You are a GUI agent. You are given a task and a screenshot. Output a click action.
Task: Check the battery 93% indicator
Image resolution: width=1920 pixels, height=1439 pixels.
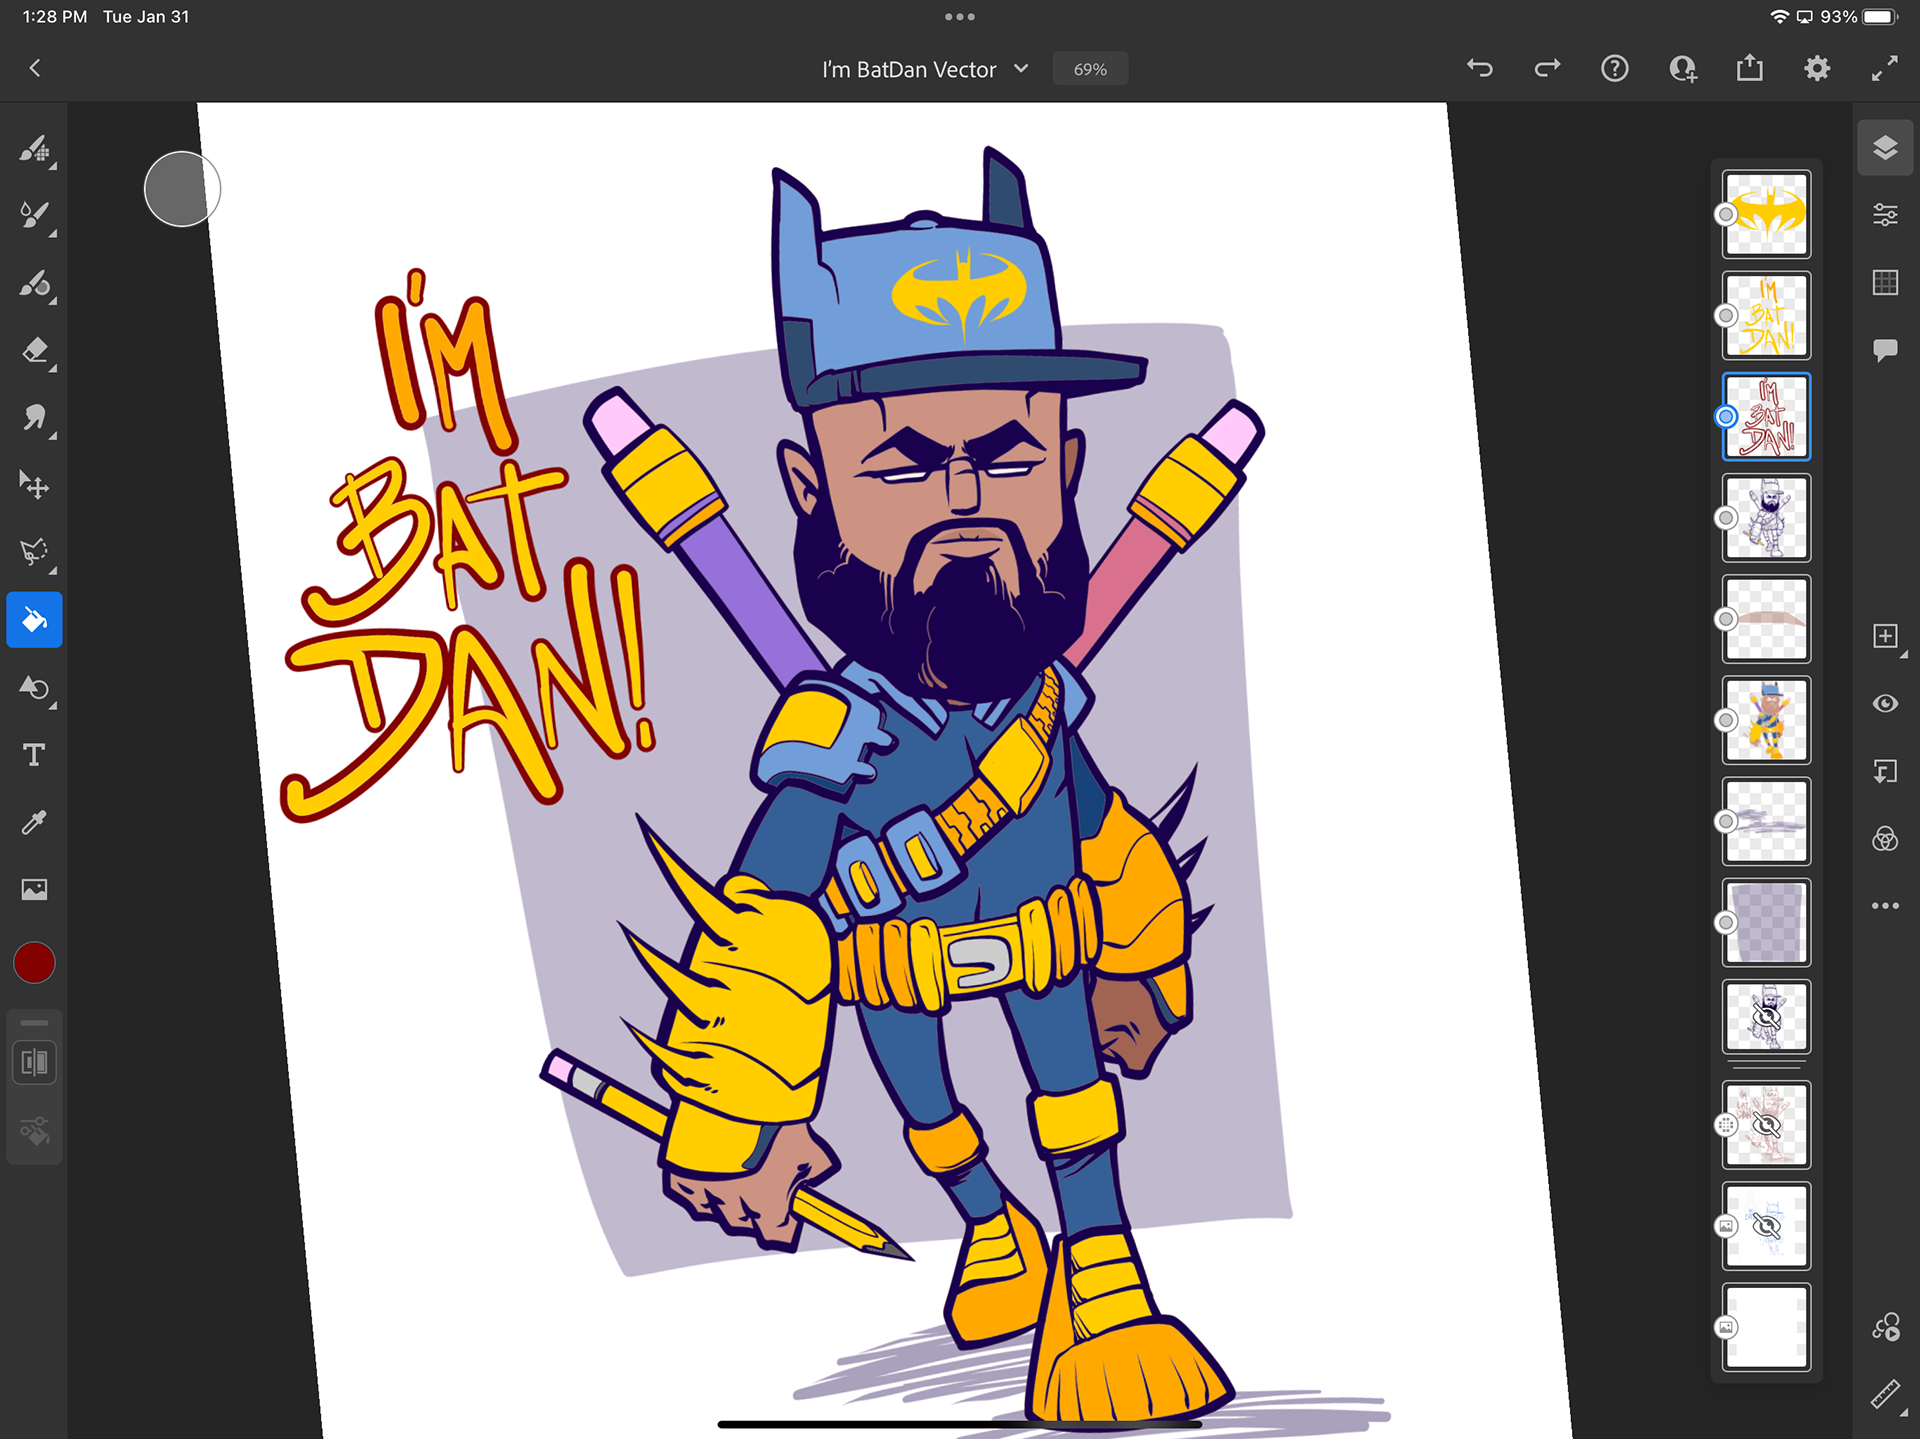tap(1858, 17)
